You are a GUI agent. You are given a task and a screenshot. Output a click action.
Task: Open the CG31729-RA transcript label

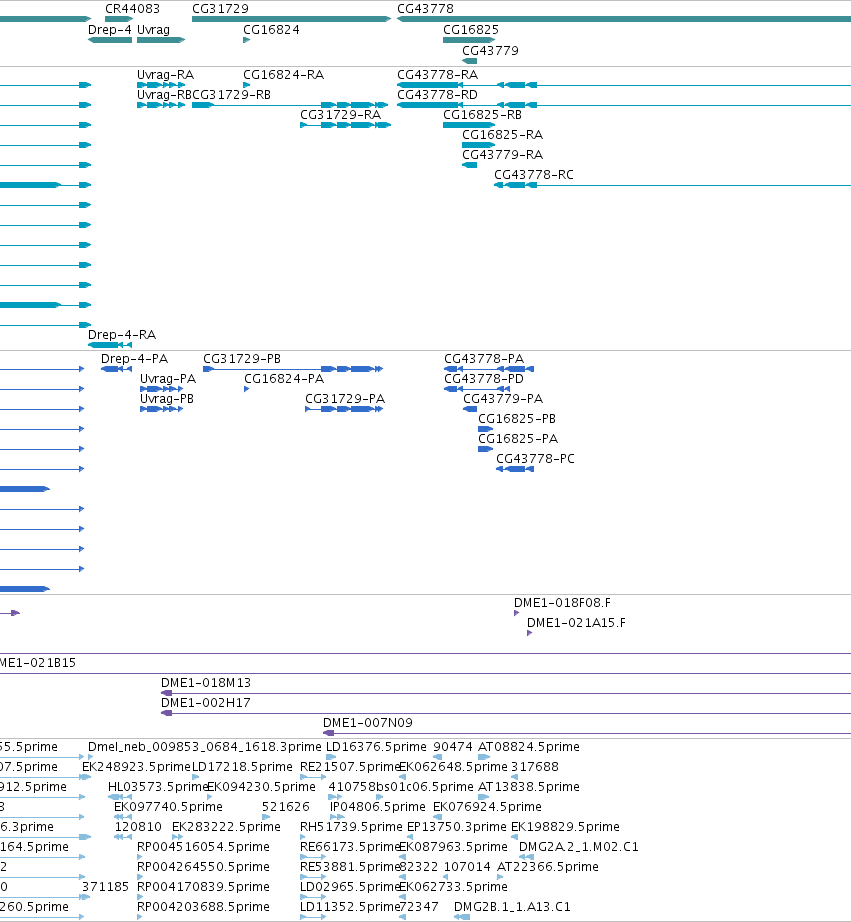341,115
